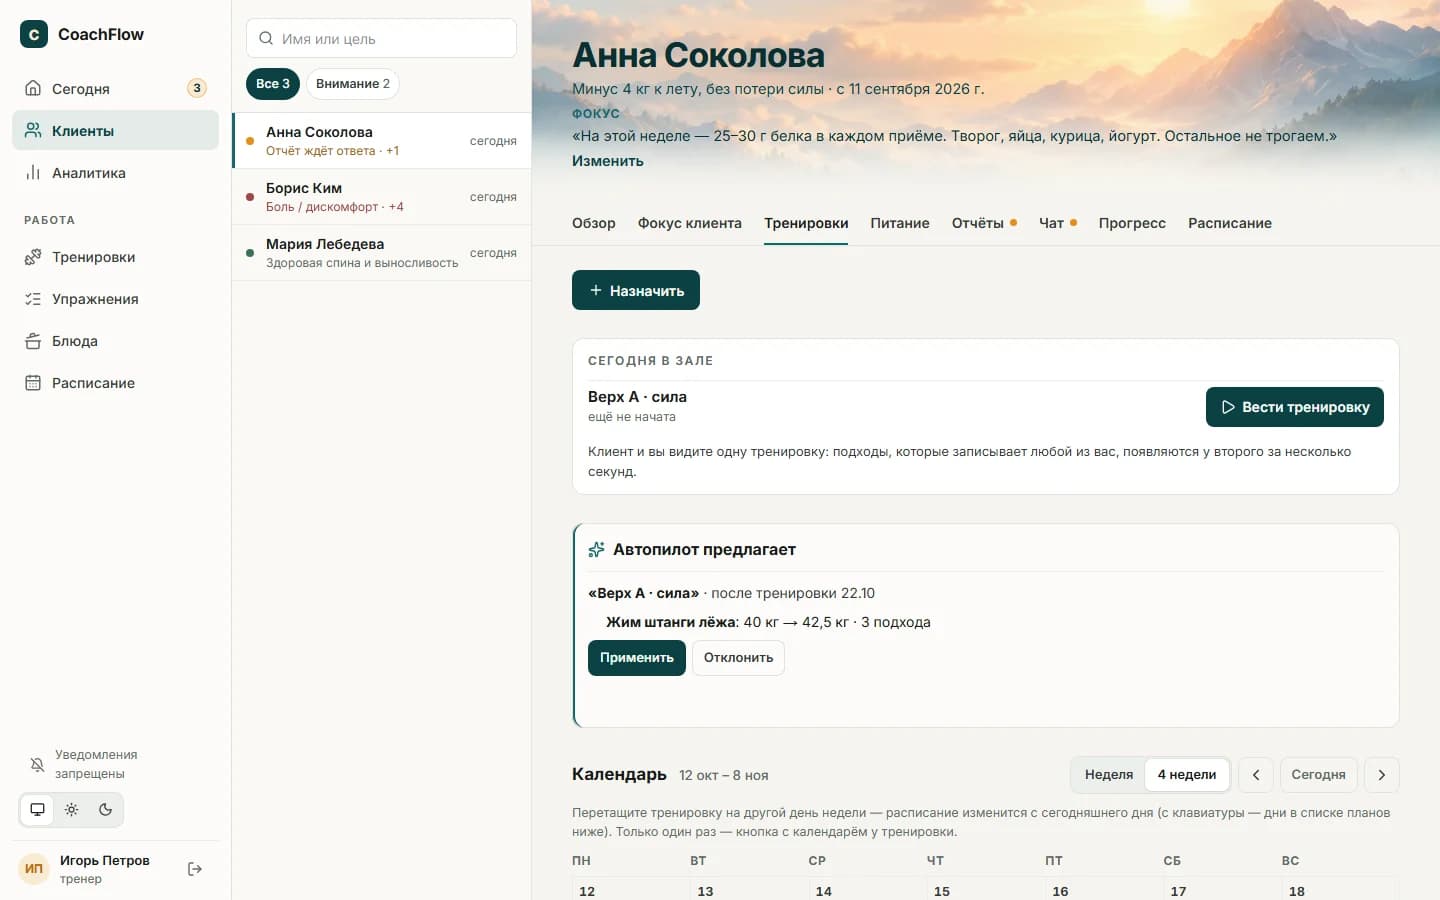Open Аналитика bar chart icon
This screenshot has width=1440, height=900.
pos(33,172)
